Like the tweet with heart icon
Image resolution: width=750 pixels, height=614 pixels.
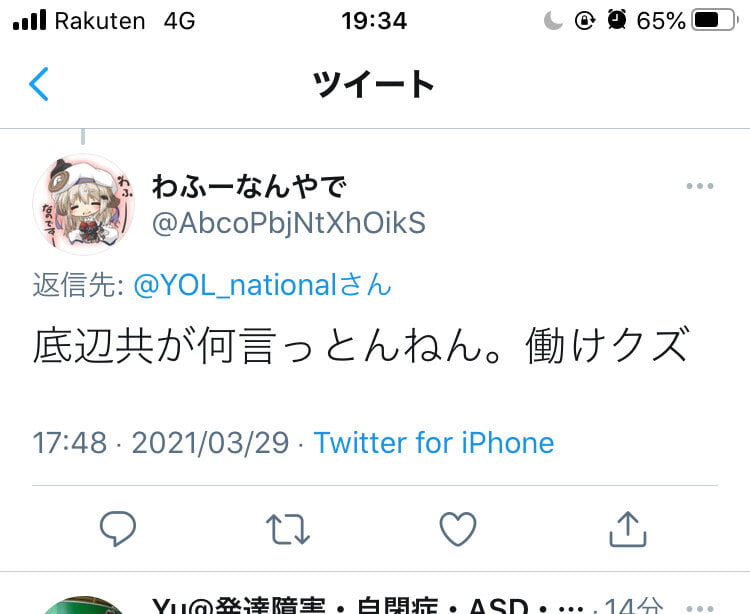click(x=458, y=529)
